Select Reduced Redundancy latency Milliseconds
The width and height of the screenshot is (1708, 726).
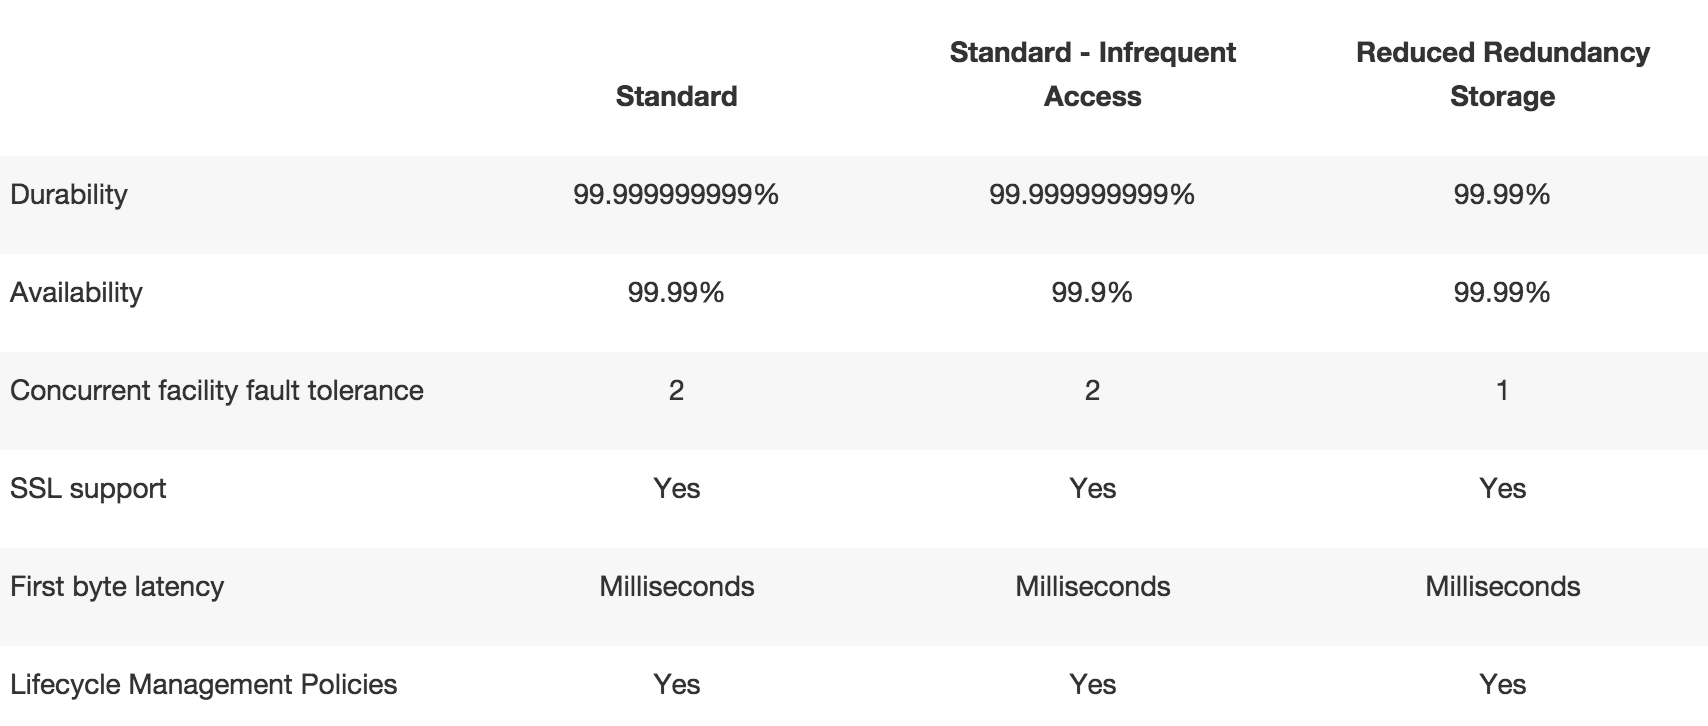[x=1502, y=586]
